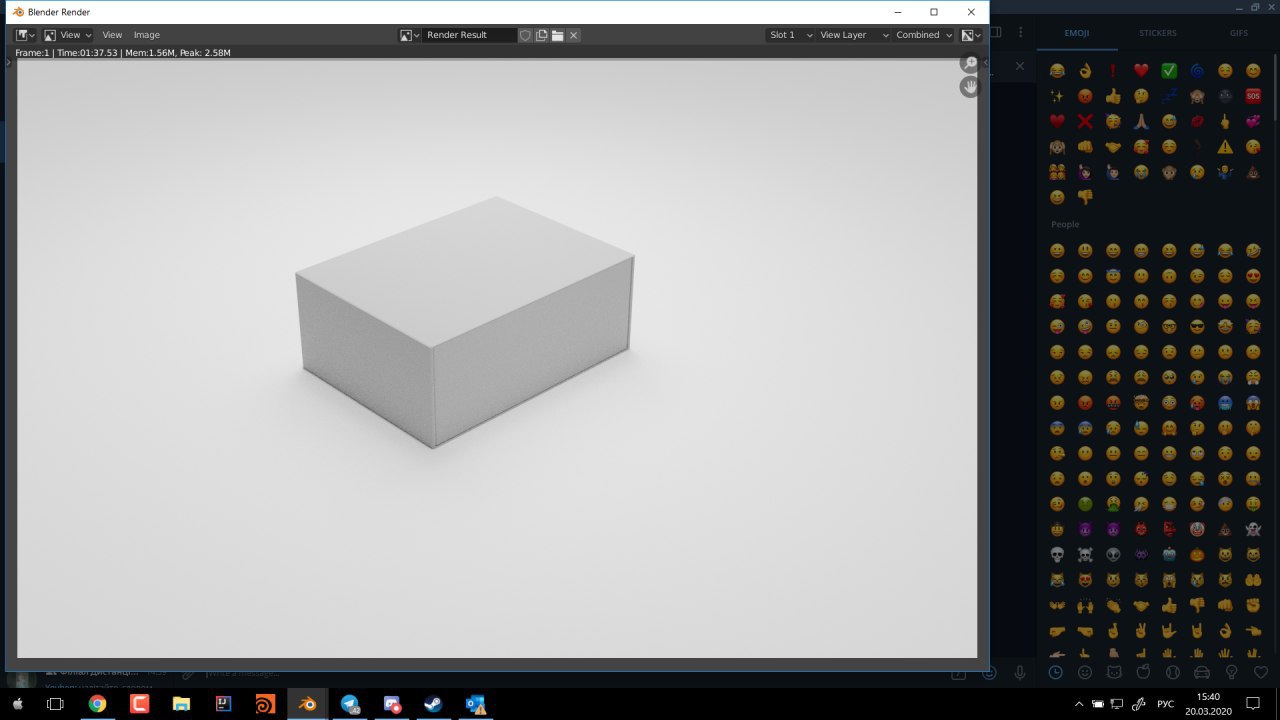Pick the warning triangle emoji
This screenshot has height=720, width=1280.
pos(1225,147)
